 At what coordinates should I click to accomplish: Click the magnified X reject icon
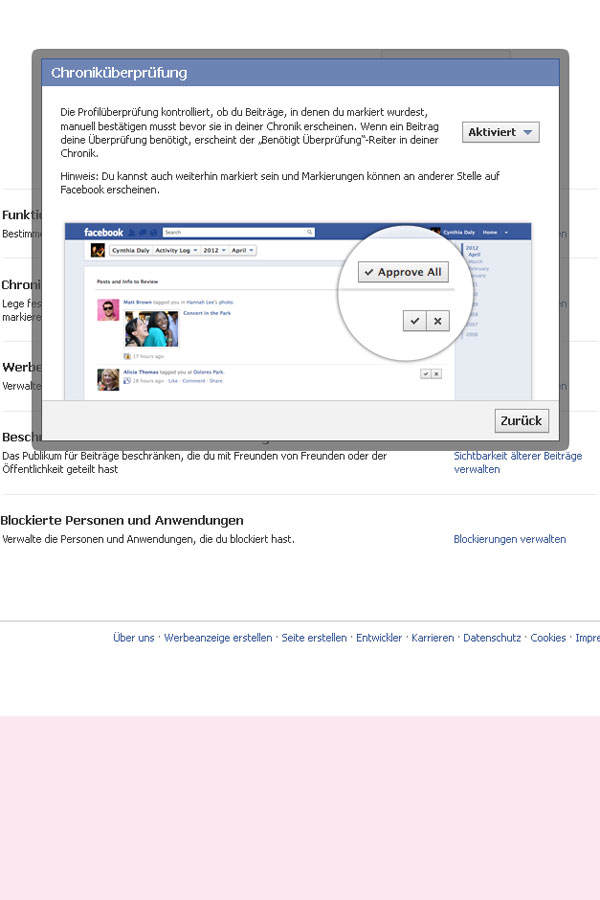438,321
